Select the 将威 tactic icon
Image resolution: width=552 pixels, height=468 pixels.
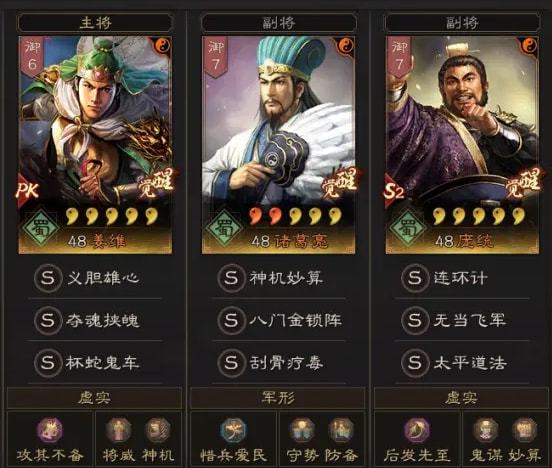119,430
